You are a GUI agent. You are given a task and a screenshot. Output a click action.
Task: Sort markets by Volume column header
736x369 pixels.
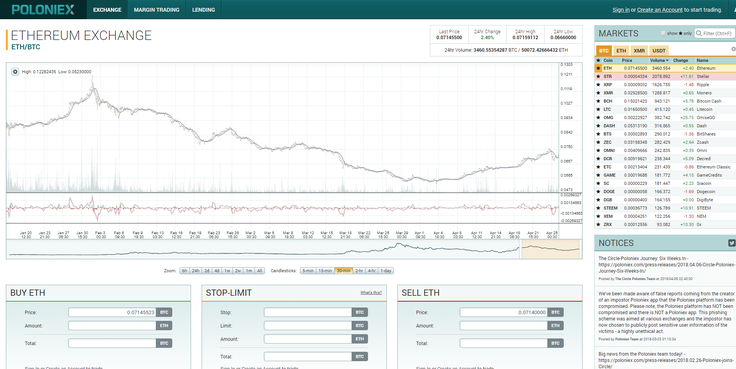click(x=658, y=61)
